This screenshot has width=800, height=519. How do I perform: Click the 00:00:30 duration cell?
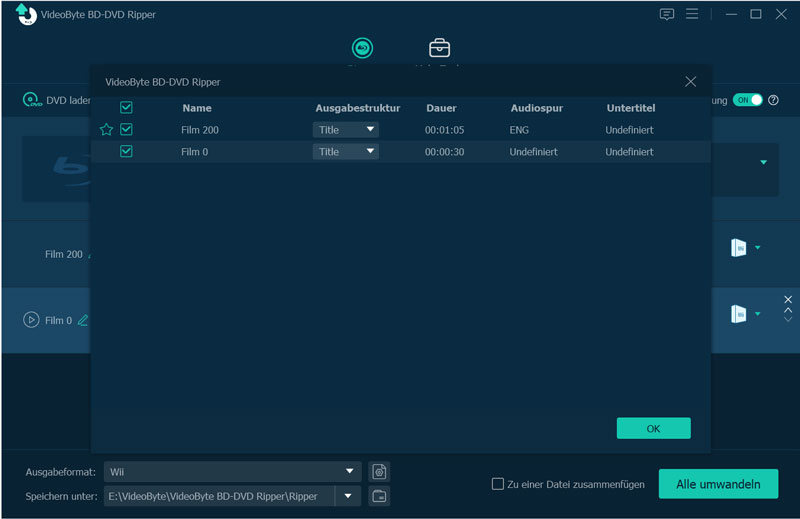tap(444, 152)
